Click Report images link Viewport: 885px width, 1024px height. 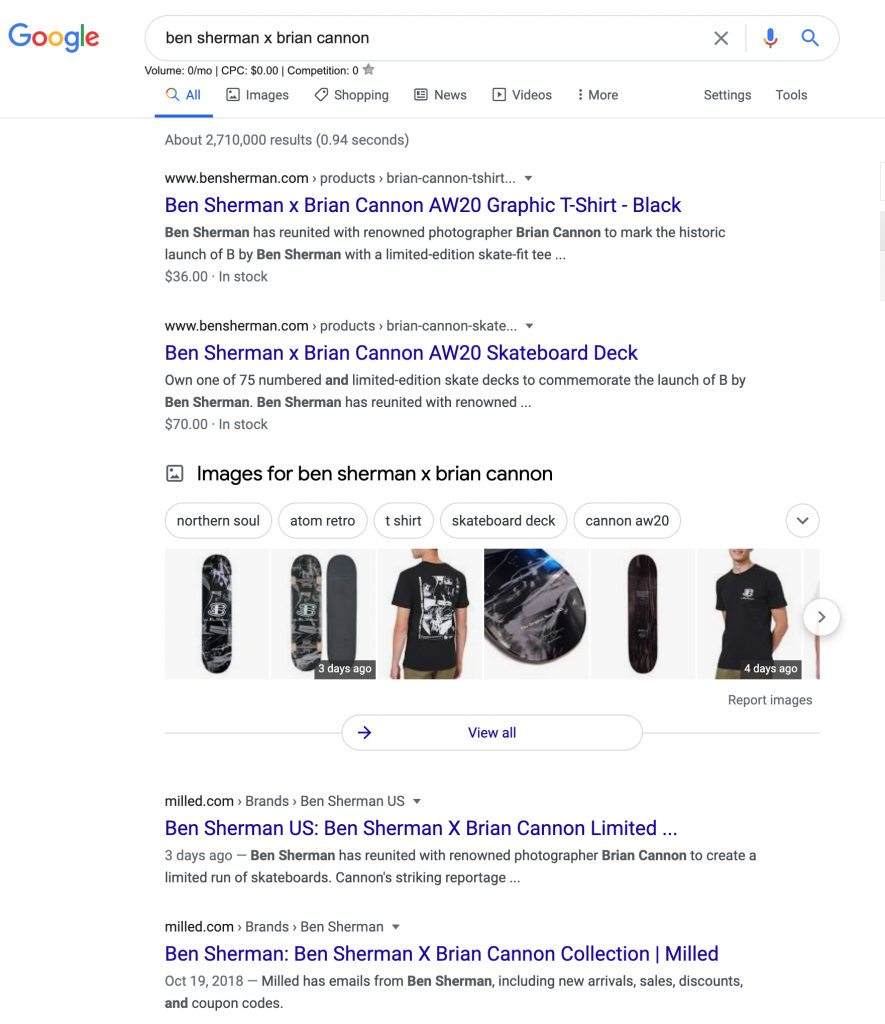coord(770,700)
